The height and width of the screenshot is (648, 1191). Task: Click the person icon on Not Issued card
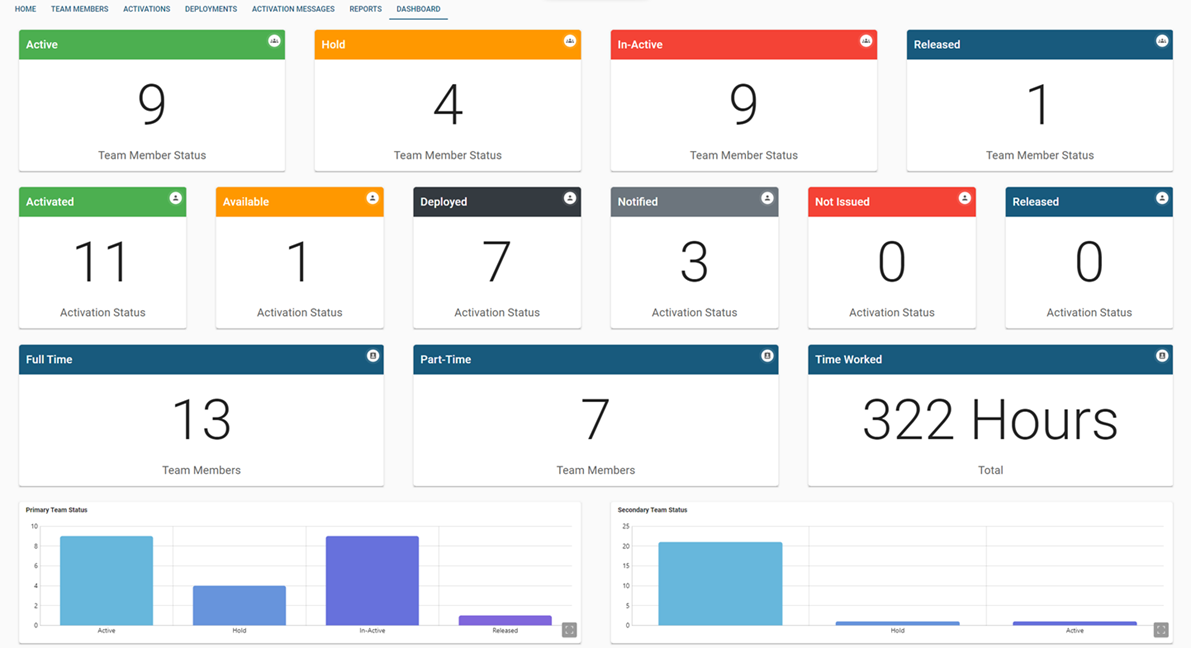[965, 198]
